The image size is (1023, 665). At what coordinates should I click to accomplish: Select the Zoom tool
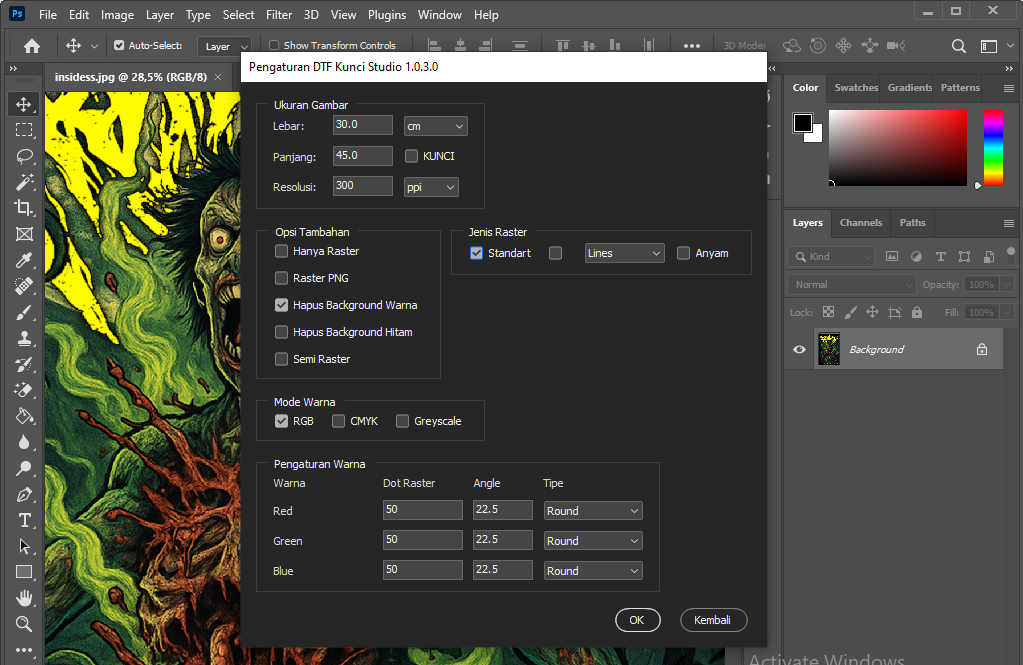point(24,624)
